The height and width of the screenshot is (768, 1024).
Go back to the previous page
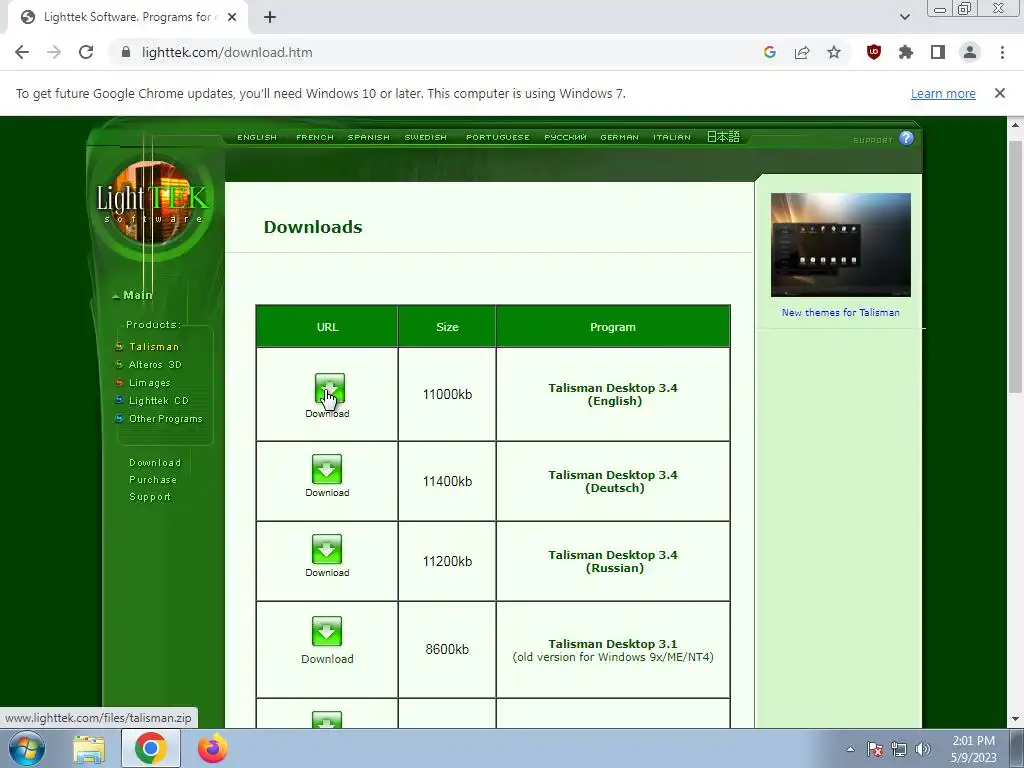coord(22,52)
